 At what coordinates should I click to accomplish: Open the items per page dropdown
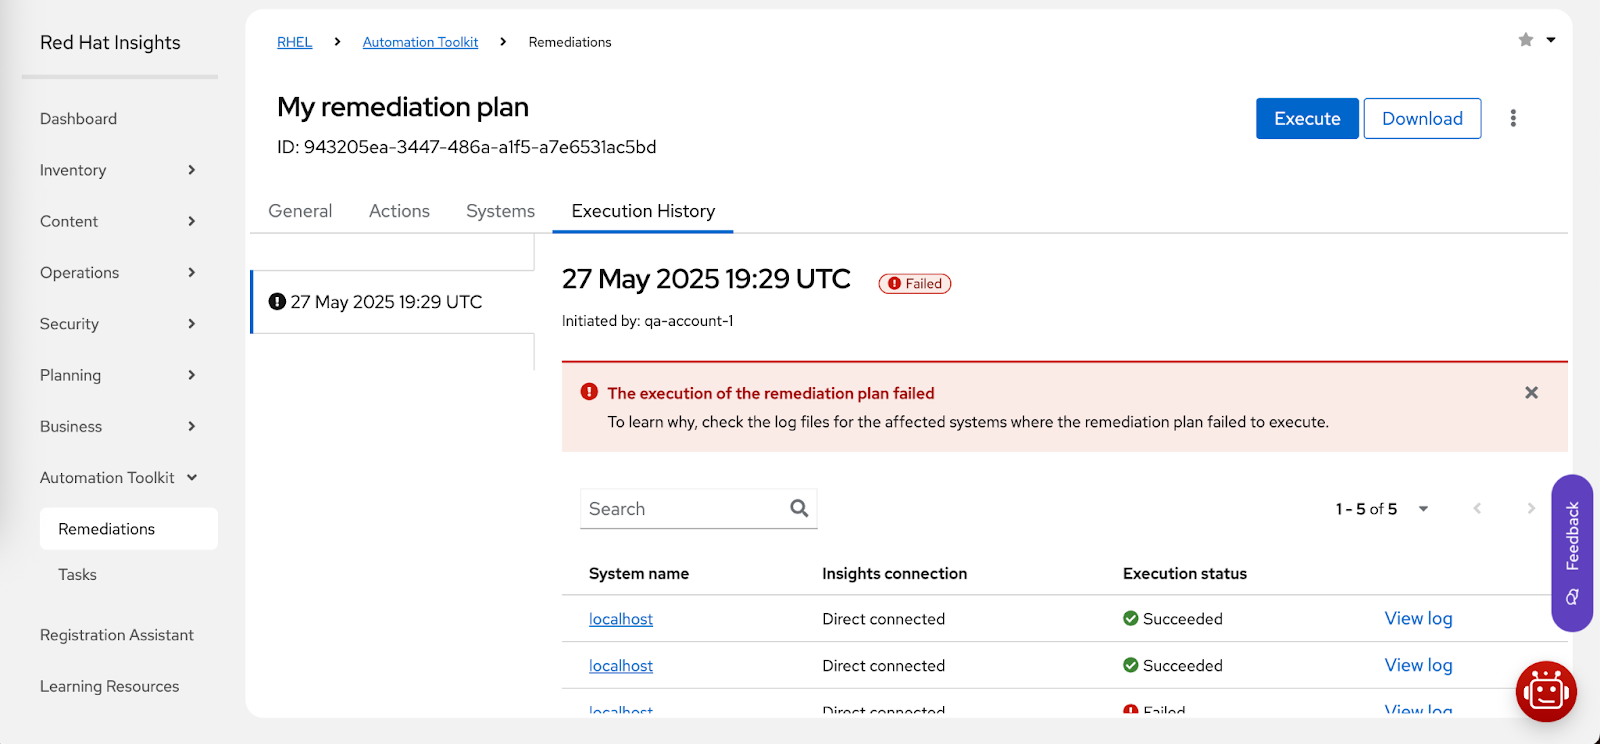(x=1423, y=509)
